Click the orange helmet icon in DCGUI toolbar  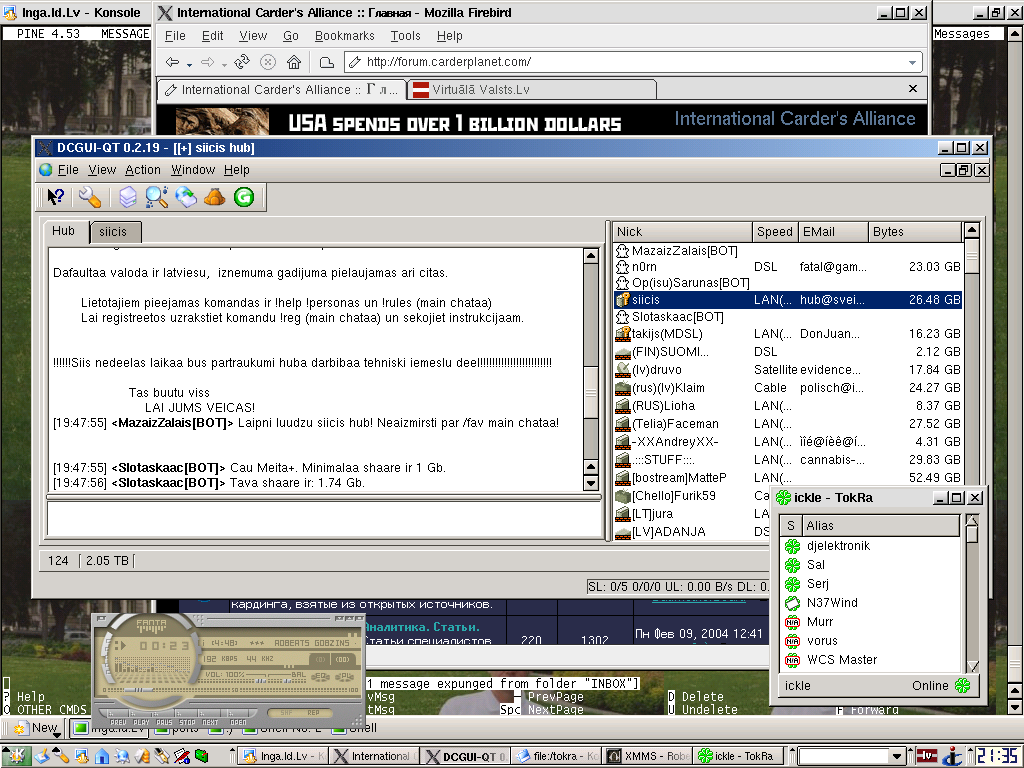pyautogui.click(x=214, y=197)
